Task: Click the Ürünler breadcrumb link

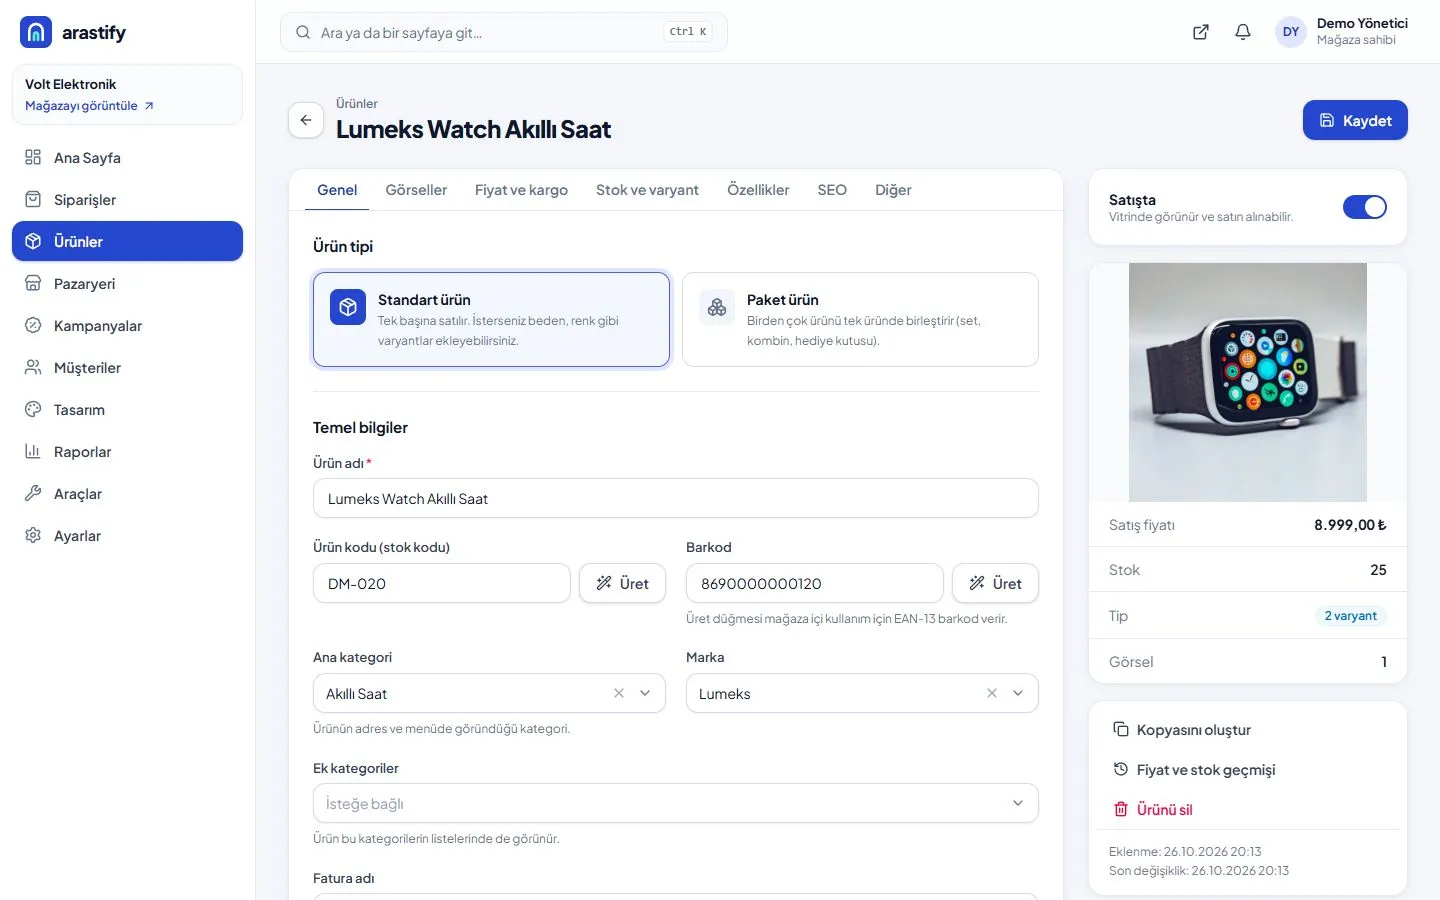Action: pos(357,104)
